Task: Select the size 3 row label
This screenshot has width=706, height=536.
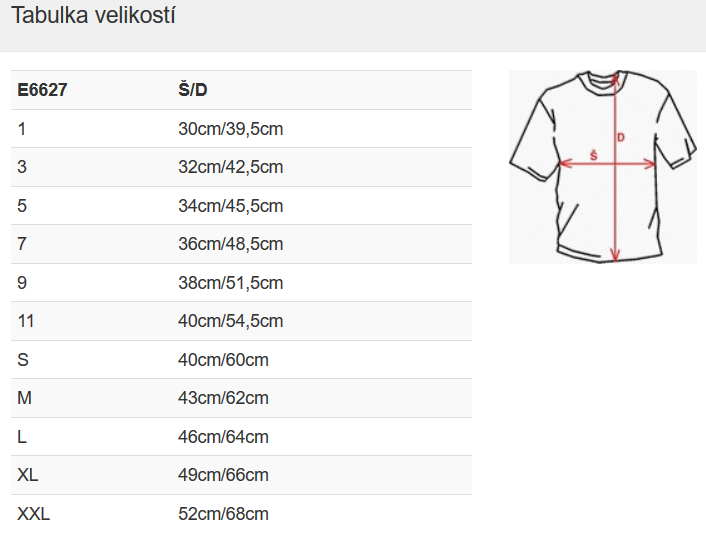Action: (22, 167)
